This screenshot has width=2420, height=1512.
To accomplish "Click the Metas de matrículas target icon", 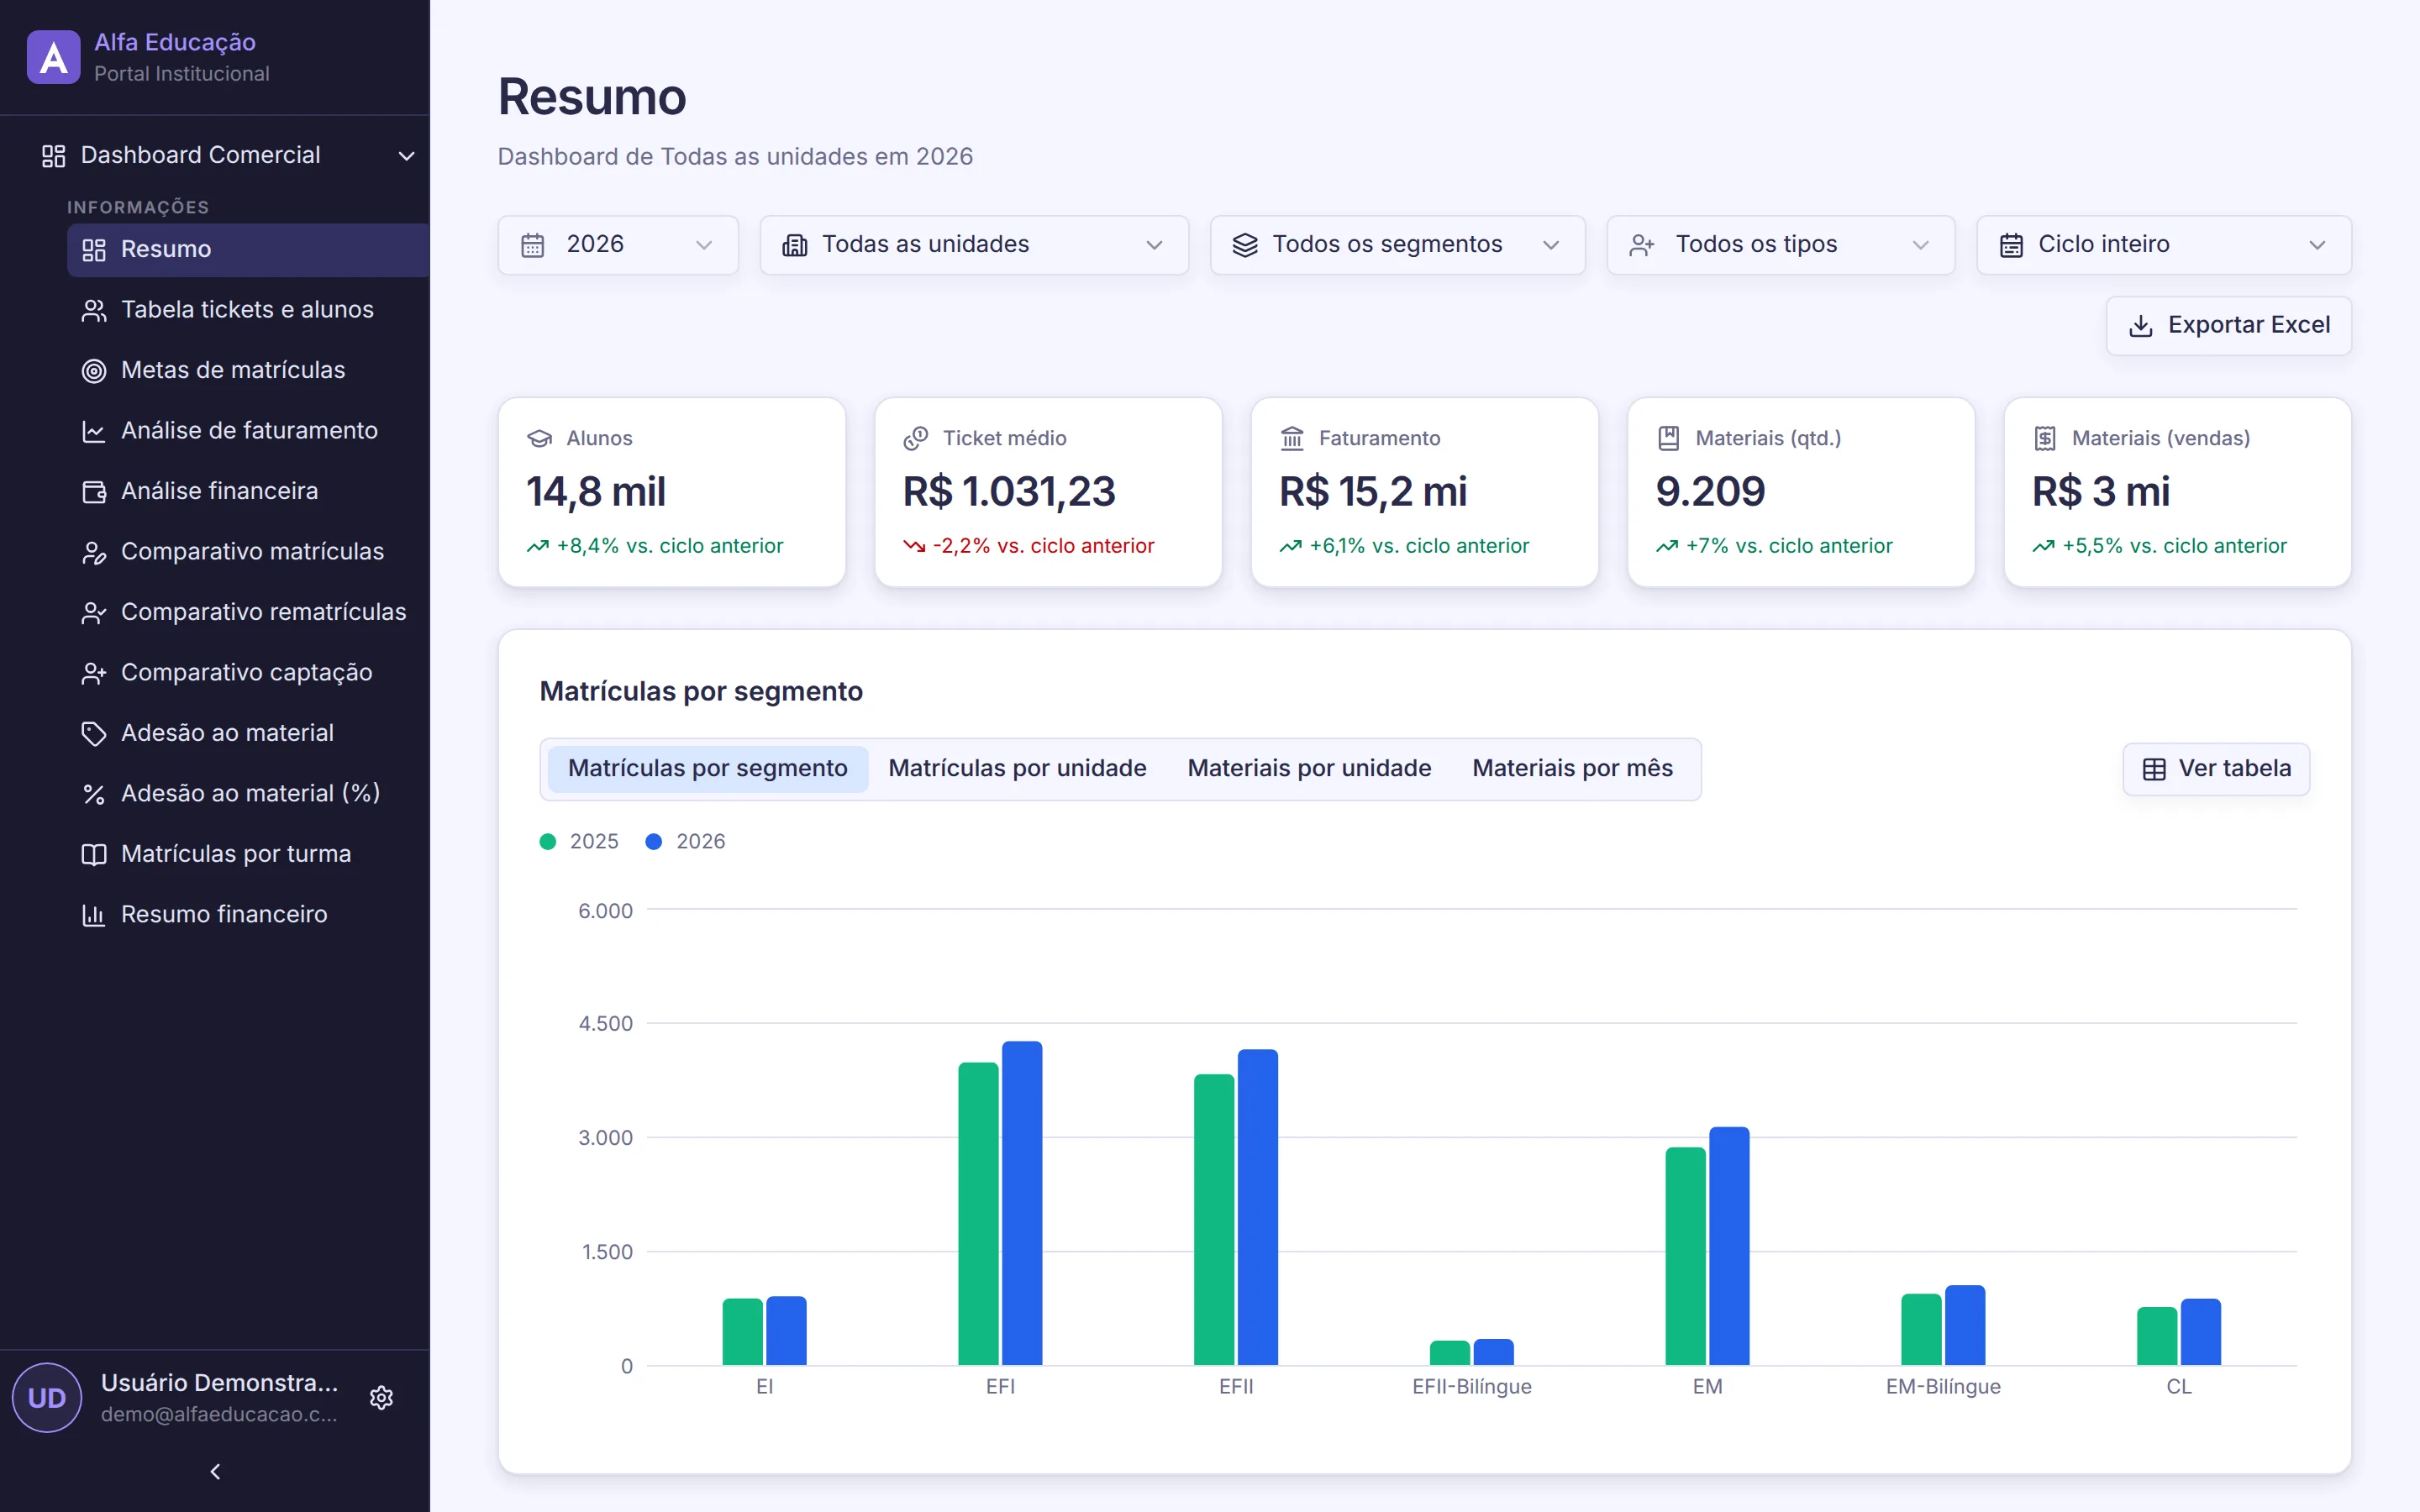I will [94, 371].
